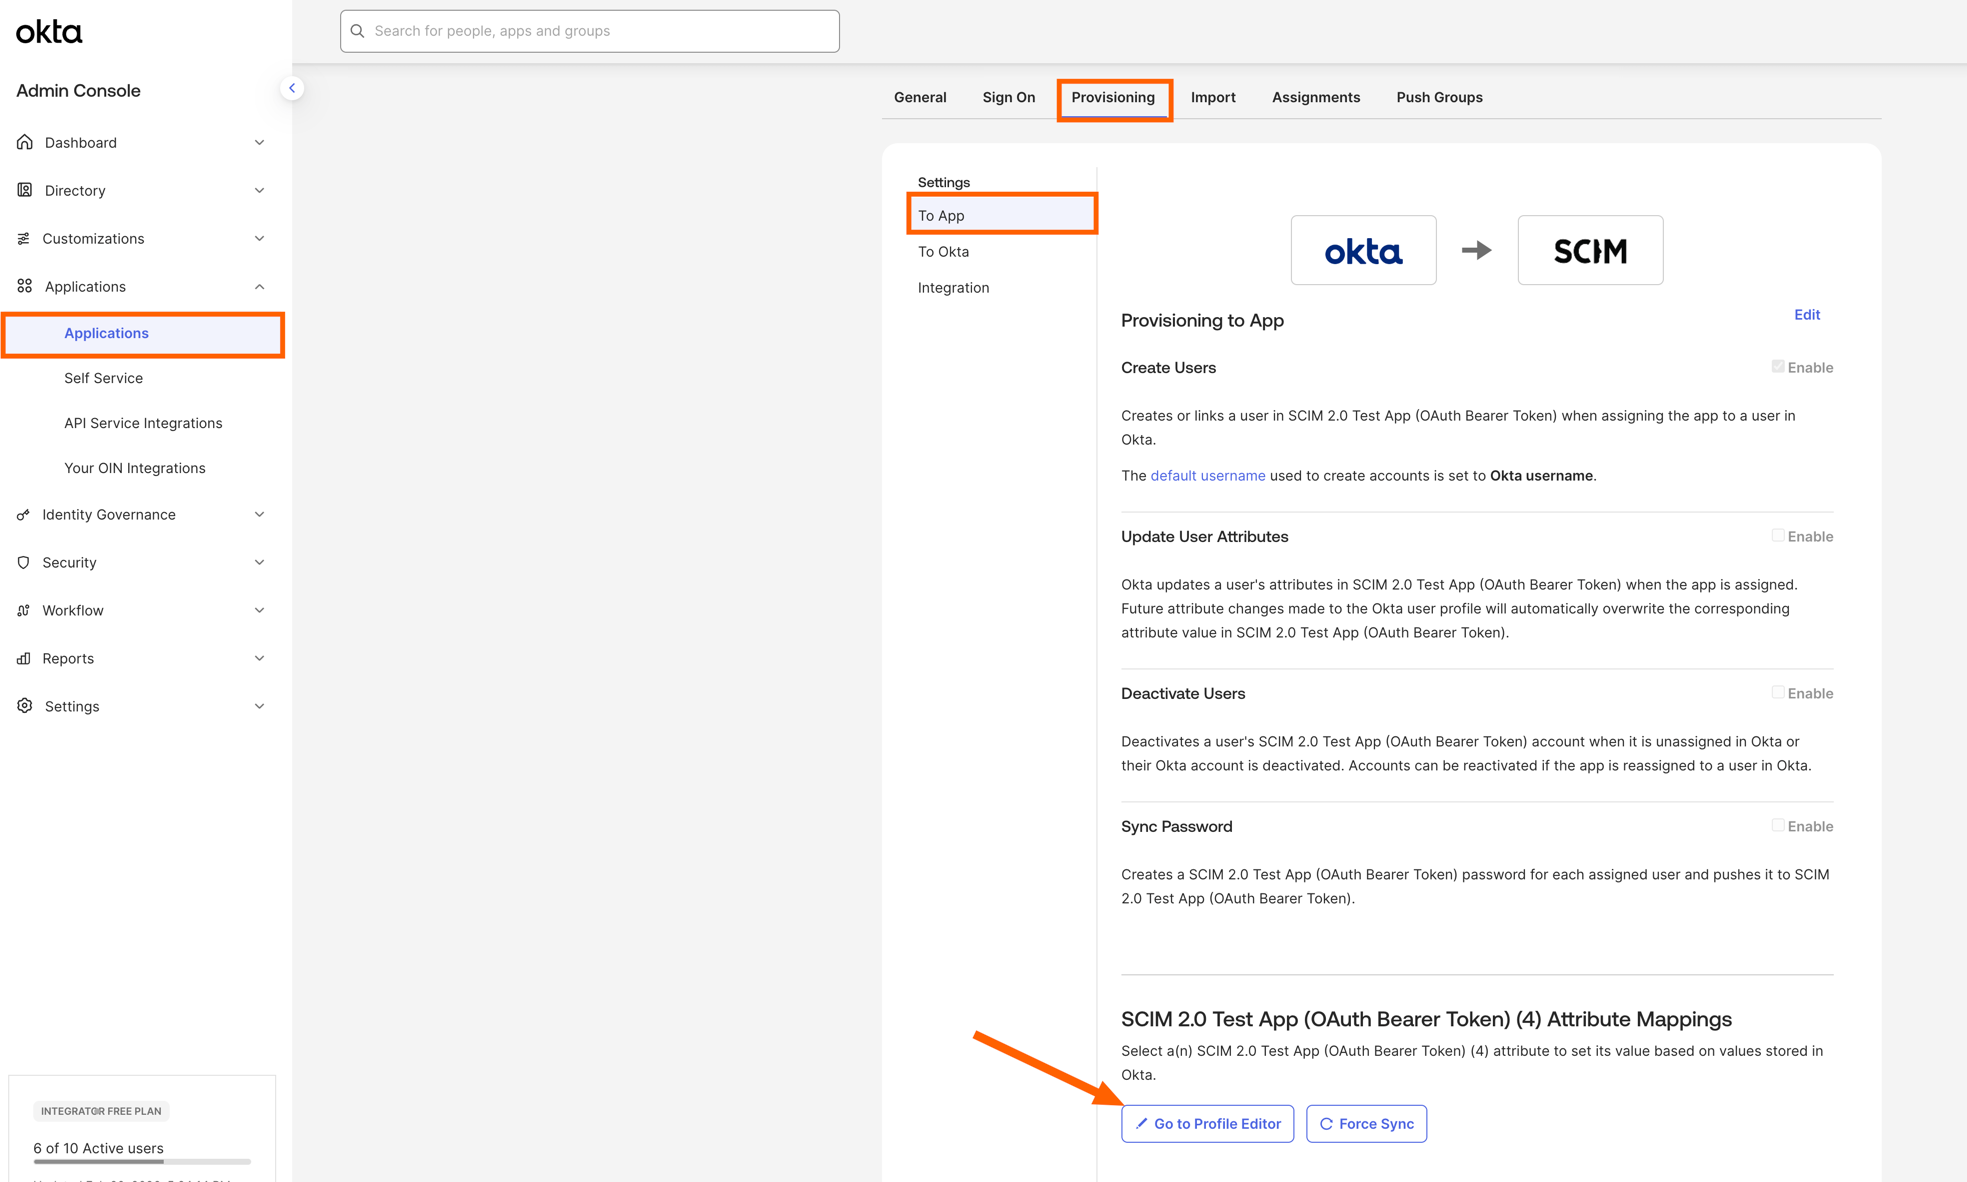The image size is (1967, 1182).
Task: Click the Dashboard home icon
Action: pos(25,142)
